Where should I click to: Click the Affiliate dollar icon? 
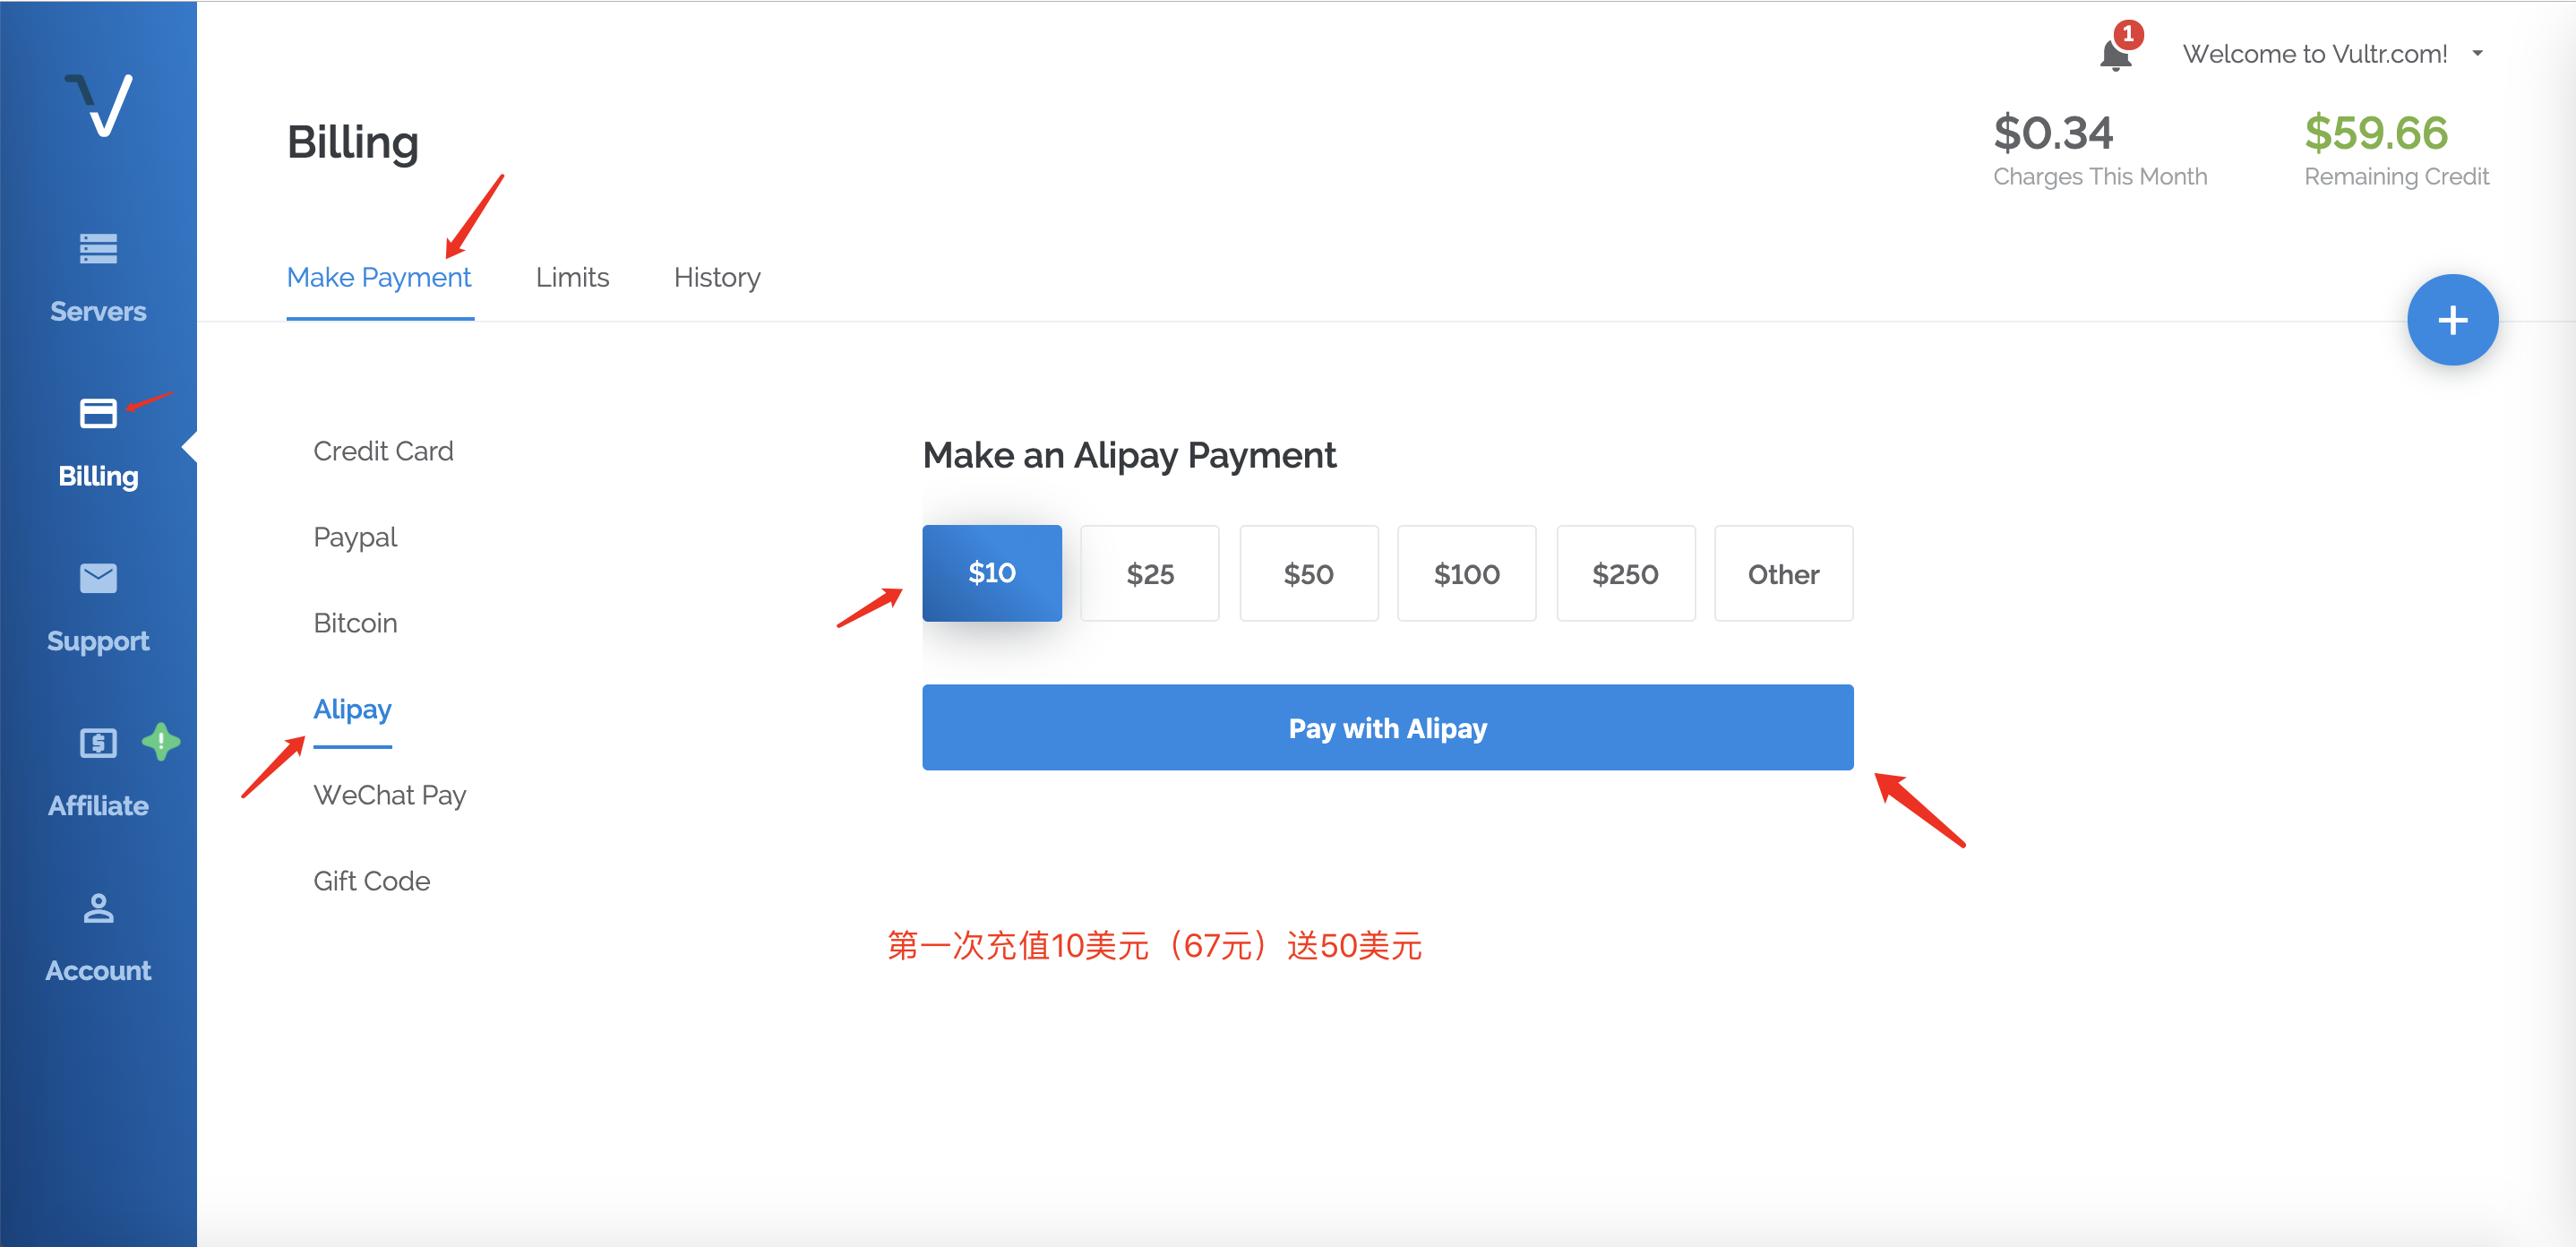click(98, 743)
